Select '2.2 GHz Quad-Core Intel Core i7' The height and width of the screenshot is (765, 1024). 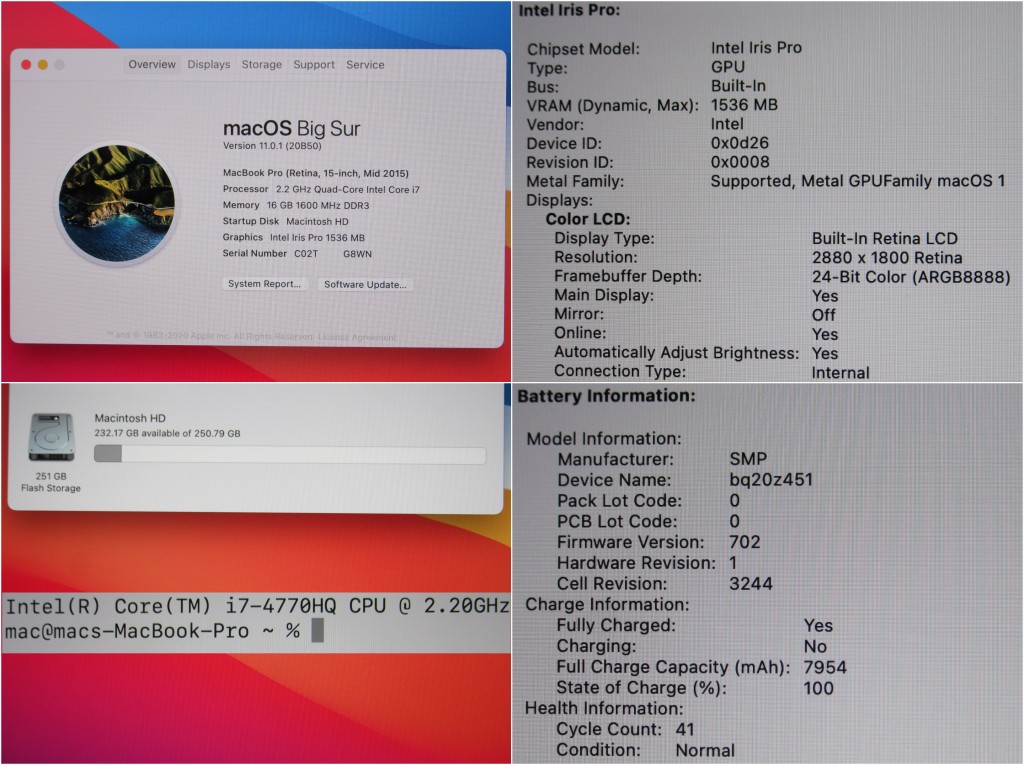pyautogui.click(x=347, y=189)
